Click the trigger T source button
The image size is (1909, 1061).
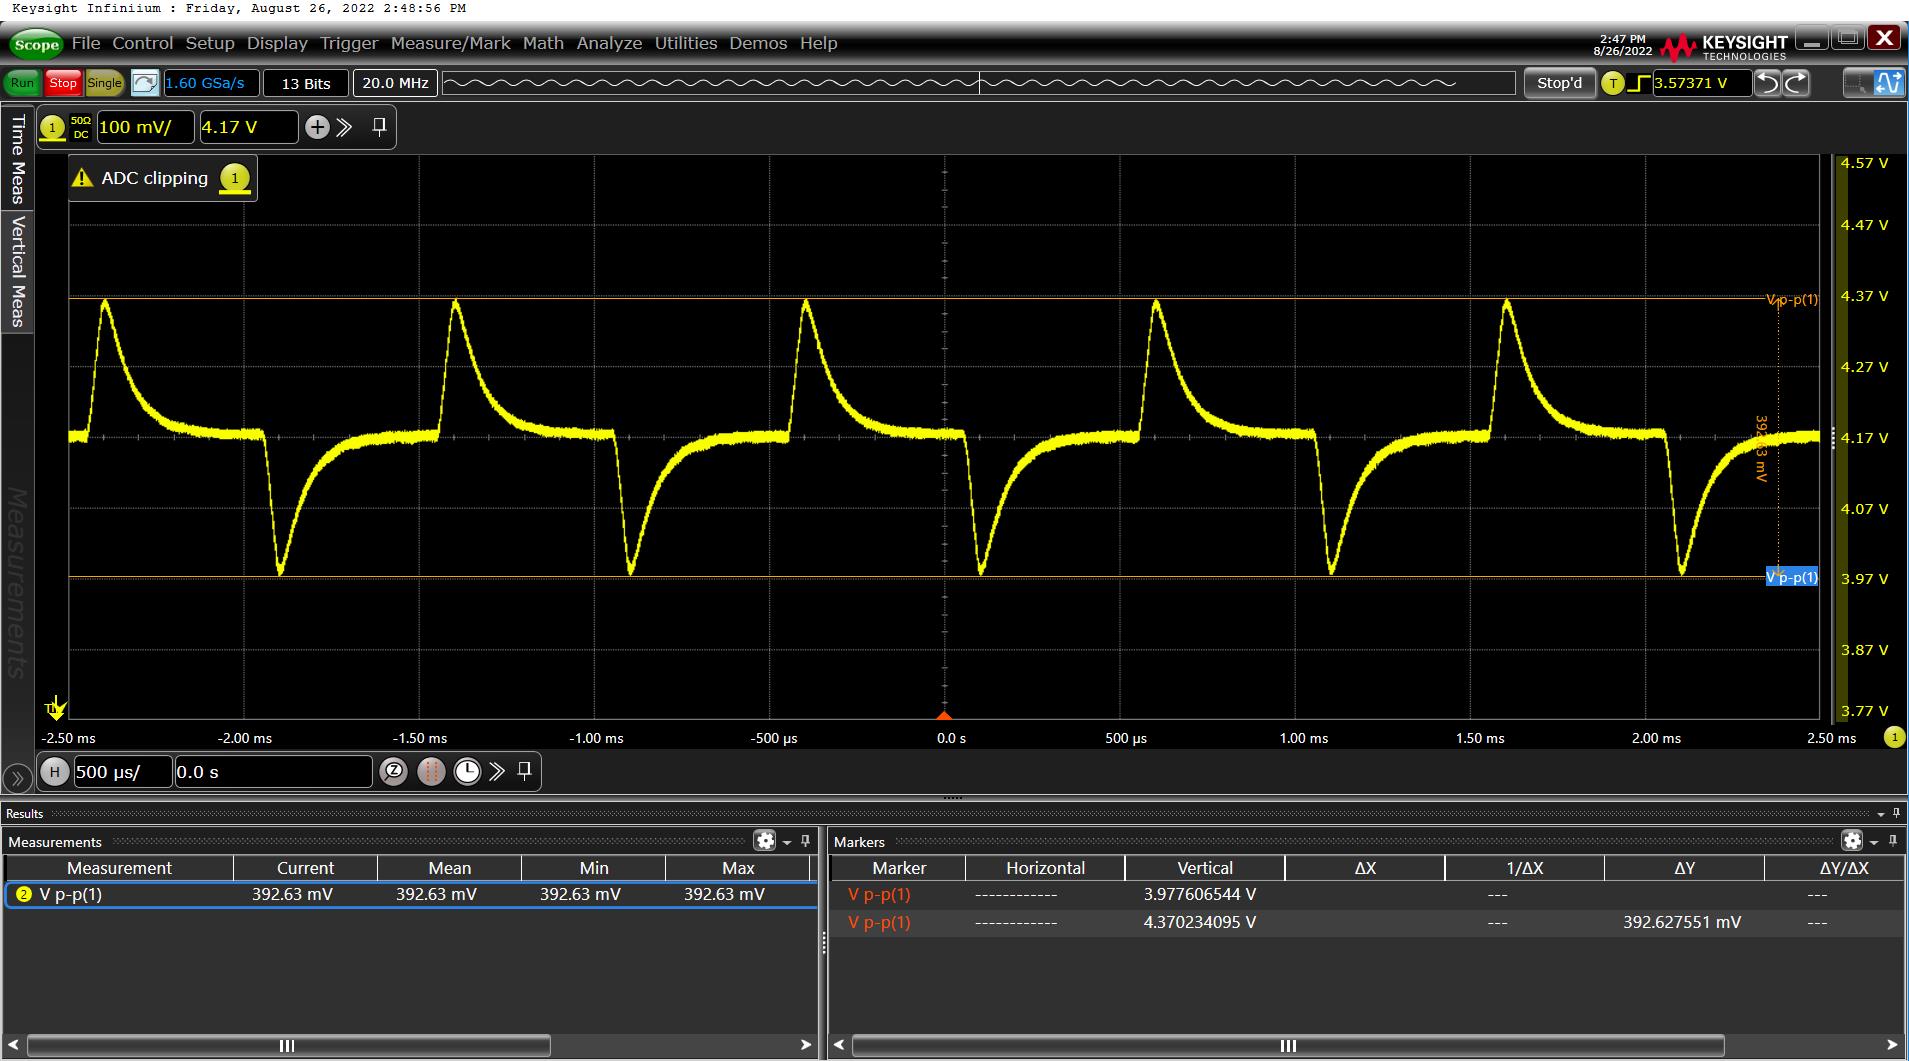[1612, 83]
